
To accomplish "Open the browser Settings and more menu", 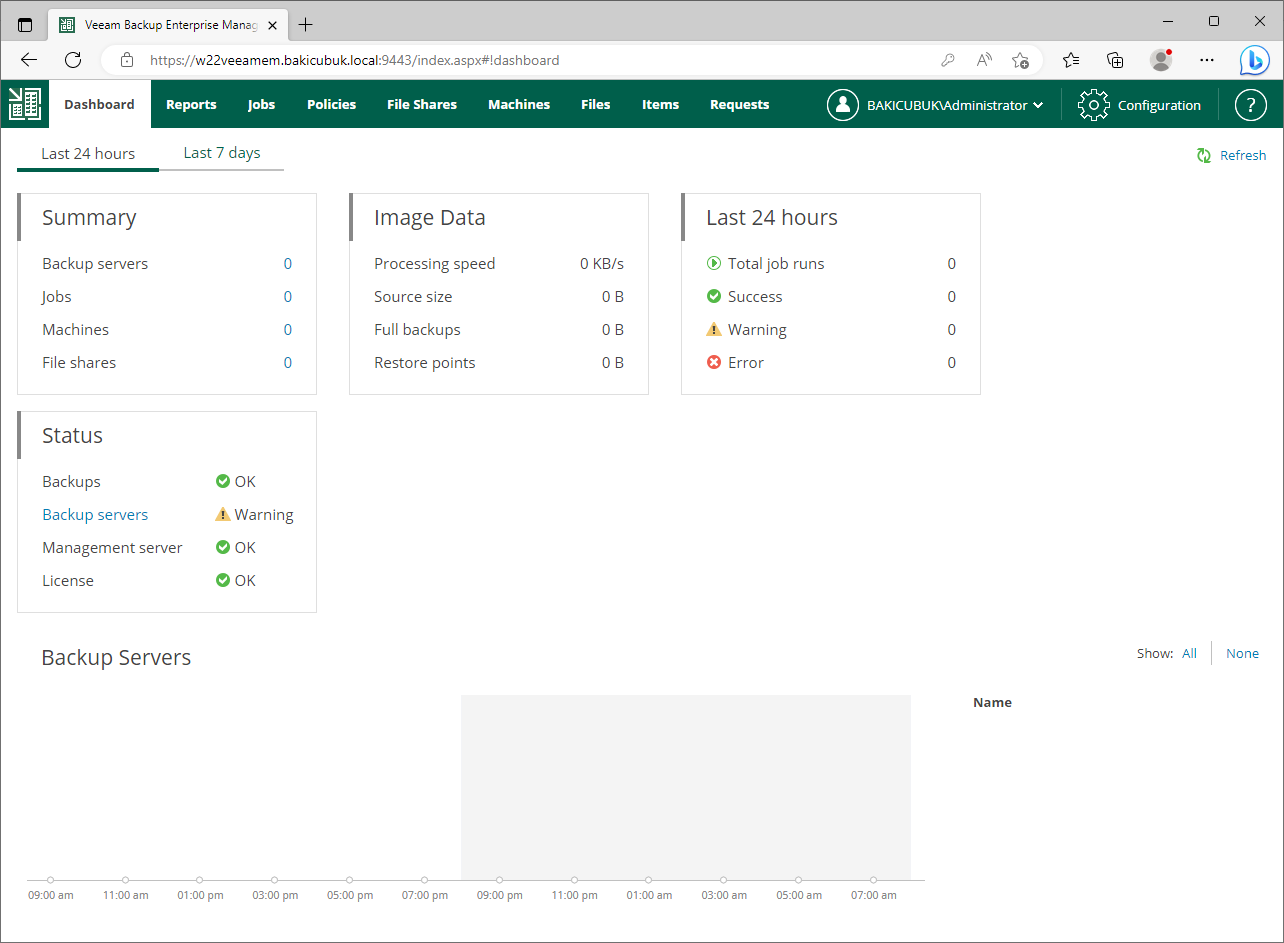I will point(1207,60).
